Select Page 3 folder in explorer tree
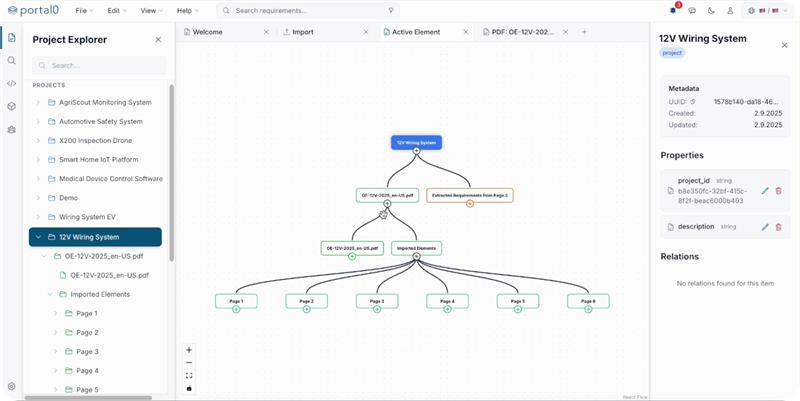Viewport: 800px width, 401px height. pyautogui.click(x=87, y=352)
